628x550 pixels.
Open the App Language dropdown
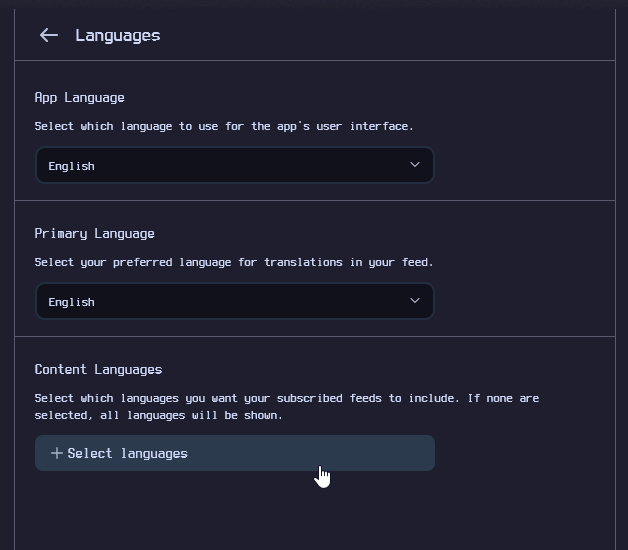pyautogui.click(x=234, y=166)
